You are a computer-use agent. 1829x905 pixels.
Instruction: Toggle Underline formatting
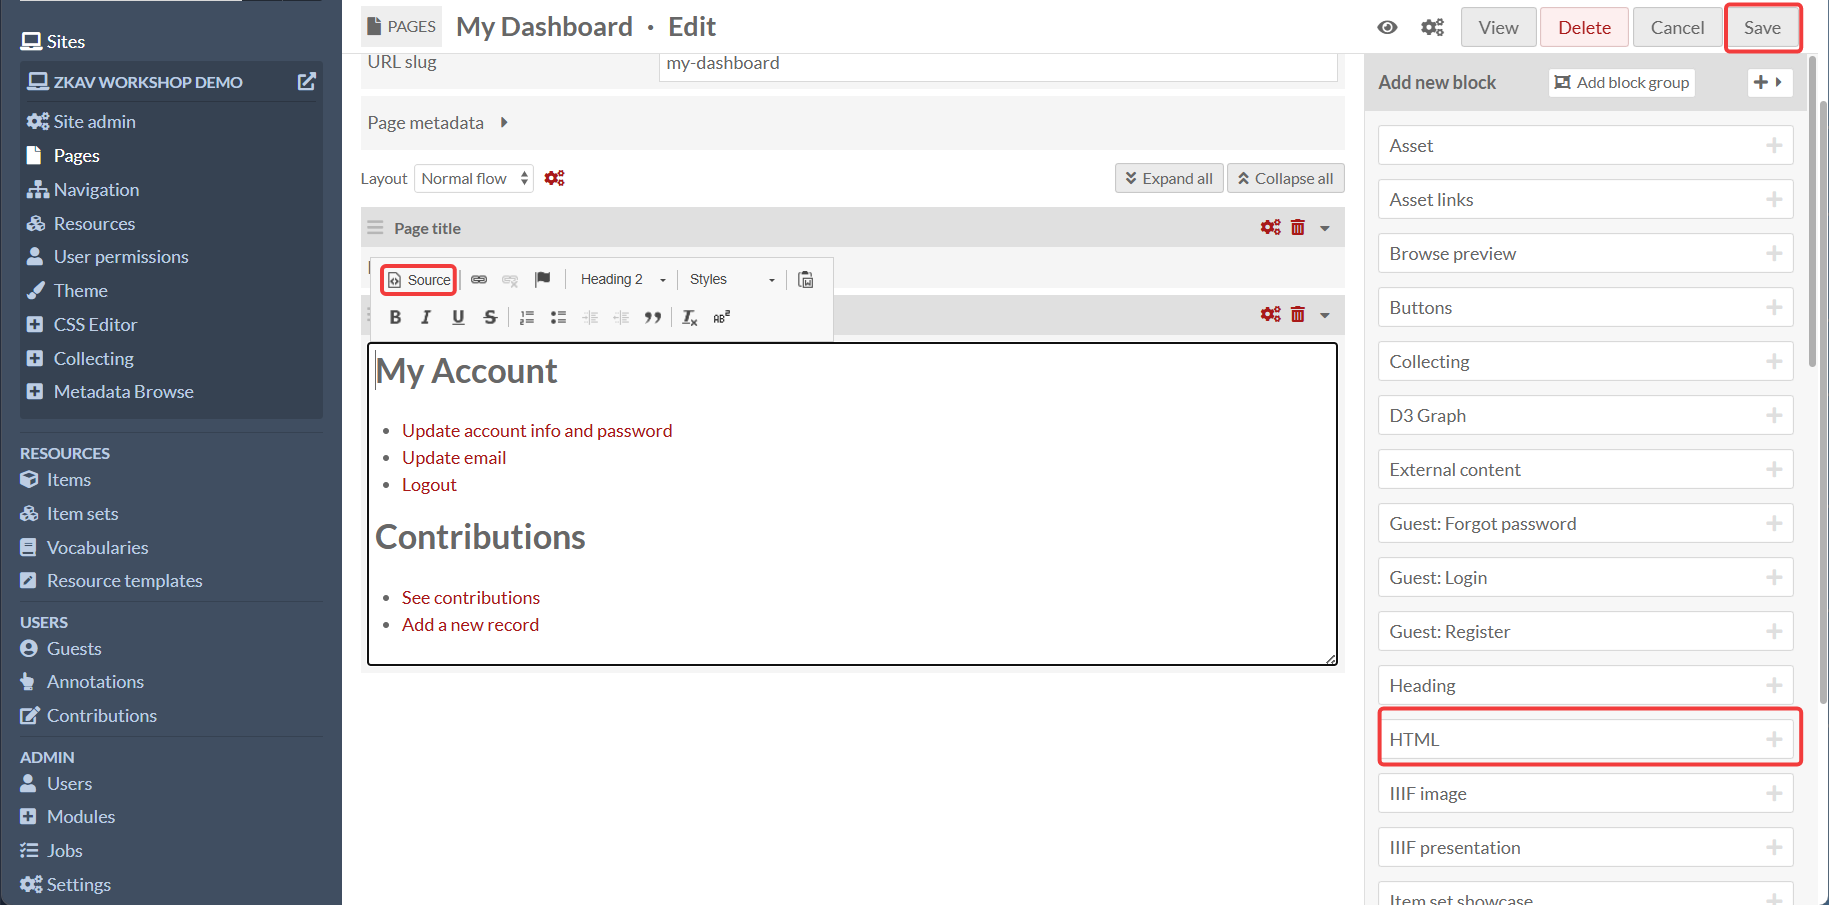click(458, 317)
